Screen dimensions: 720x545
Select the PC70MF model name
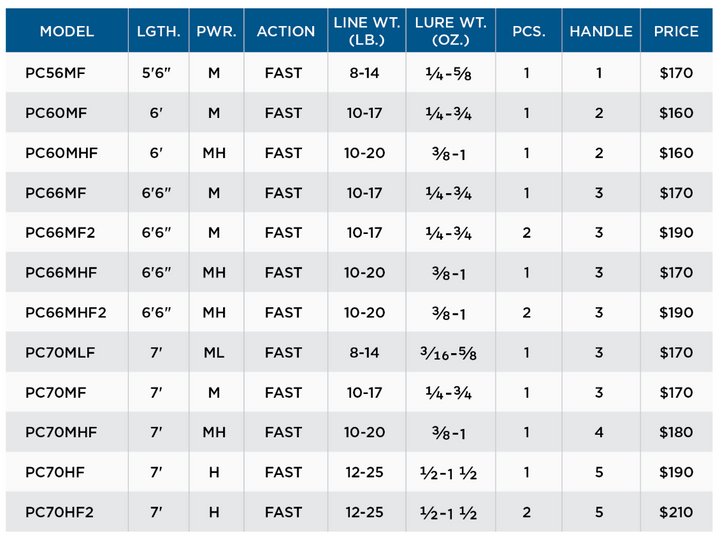[x=56, y=393]
